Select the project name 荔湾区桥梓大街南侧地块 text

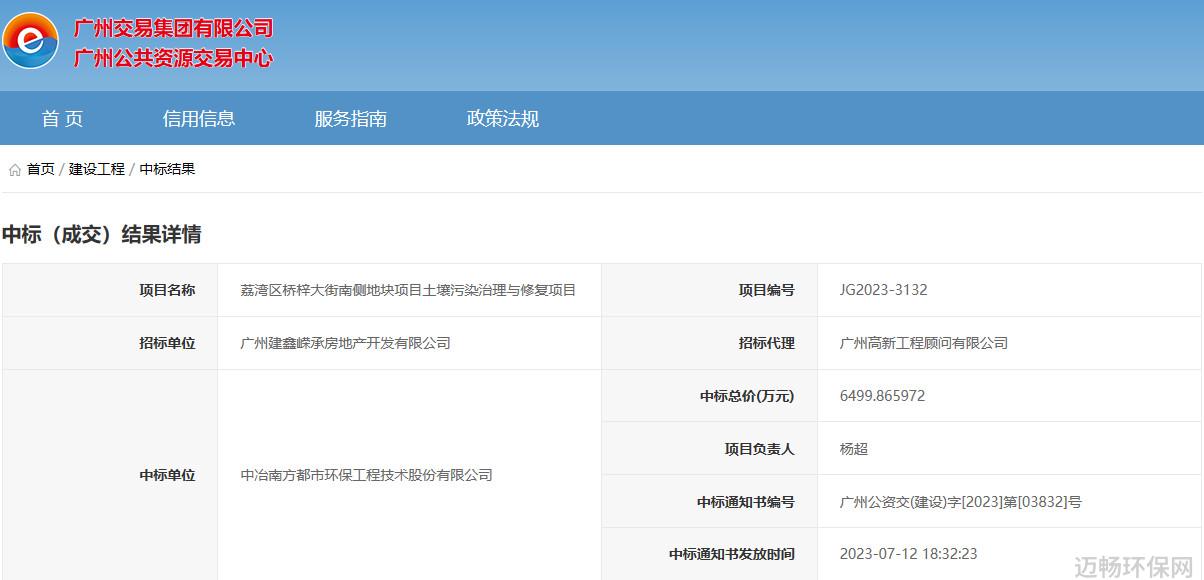tap(408, 290)
